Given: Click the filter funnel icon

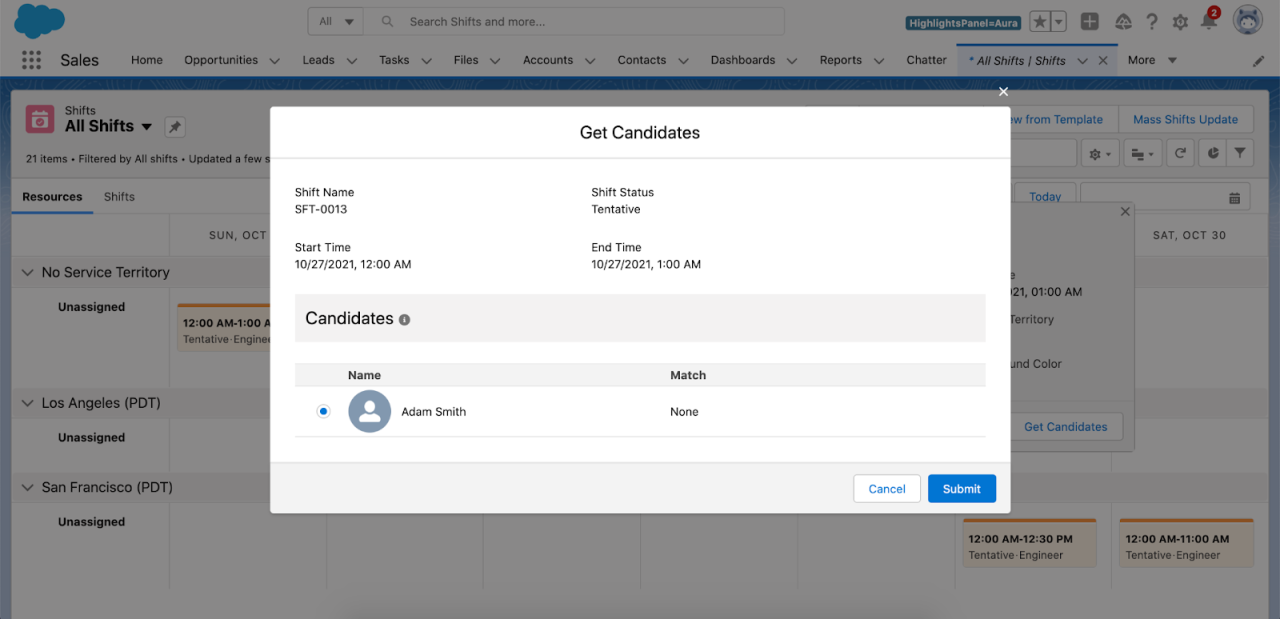Looking at the screenshot, I should tap(1240, 153).
